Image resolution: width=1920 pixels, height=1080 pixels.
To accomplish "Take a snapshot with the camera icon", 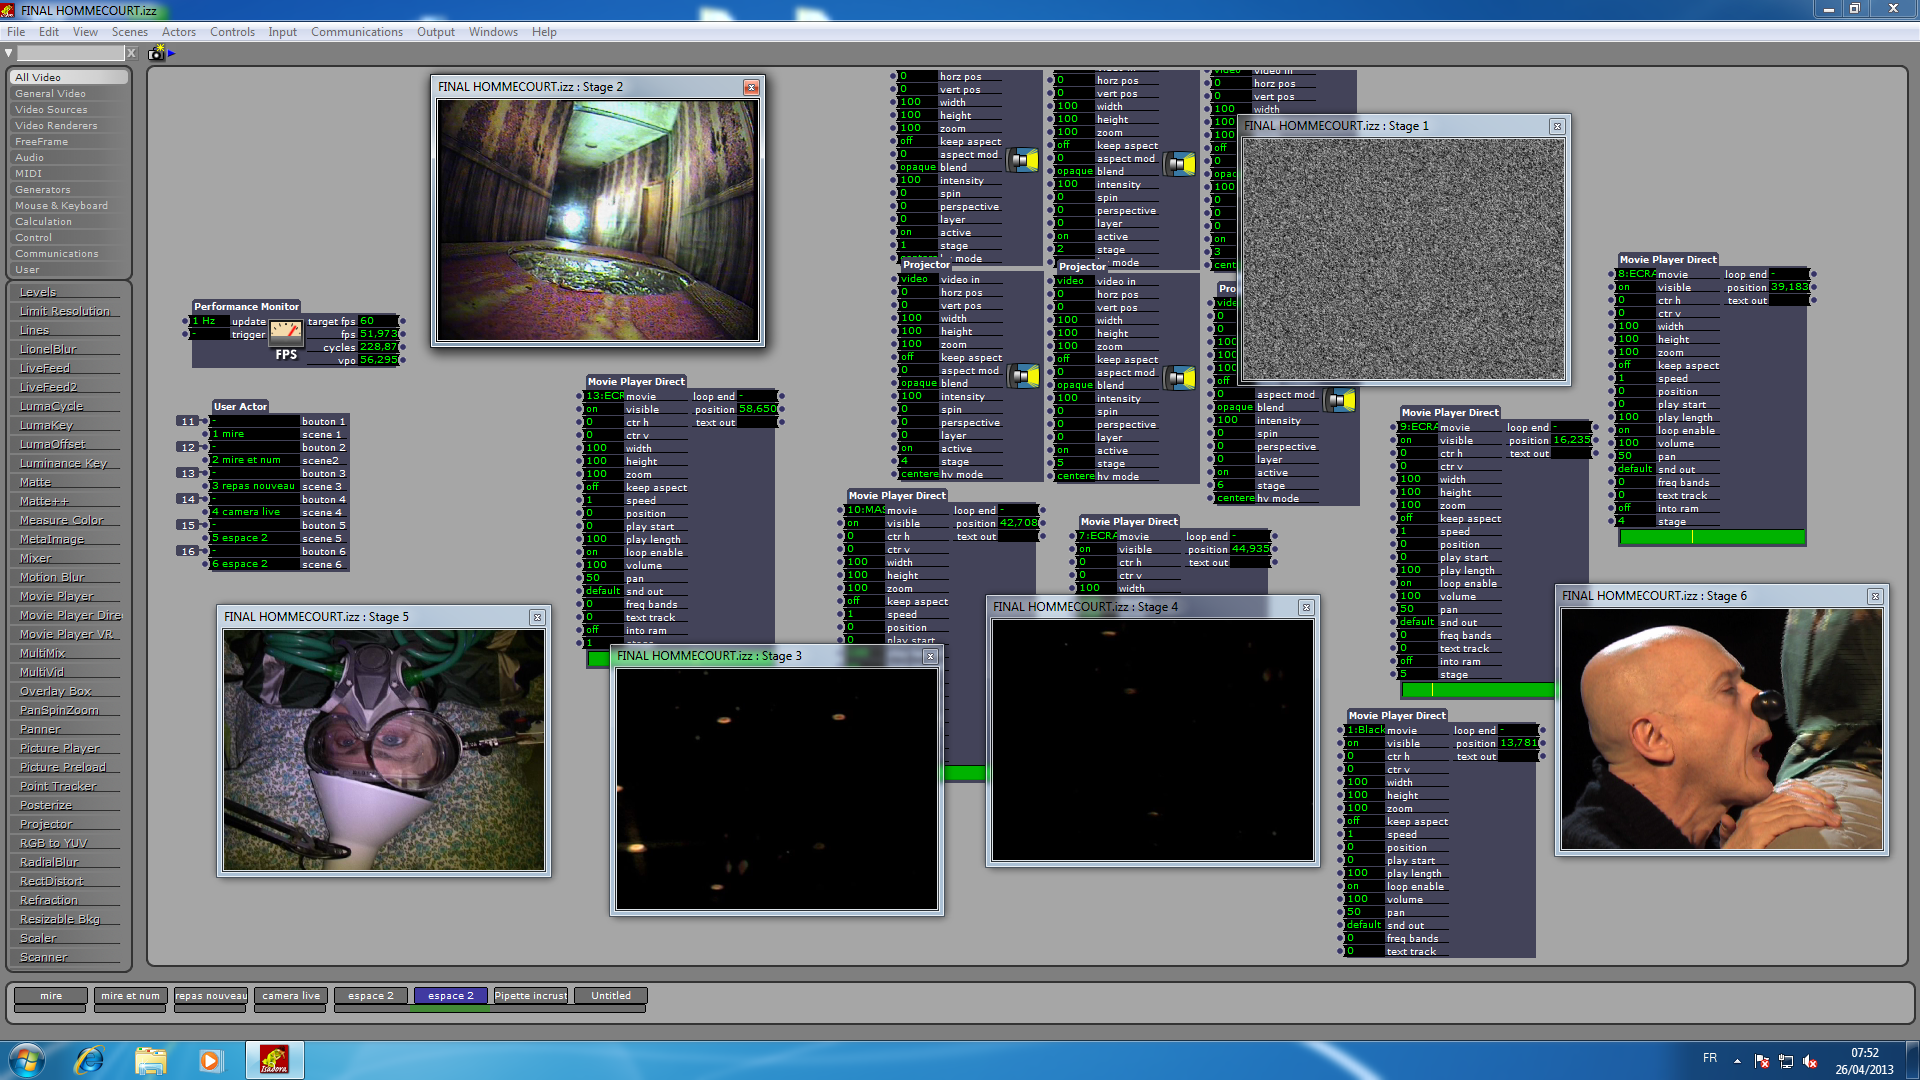I will [x=156, y=53].
